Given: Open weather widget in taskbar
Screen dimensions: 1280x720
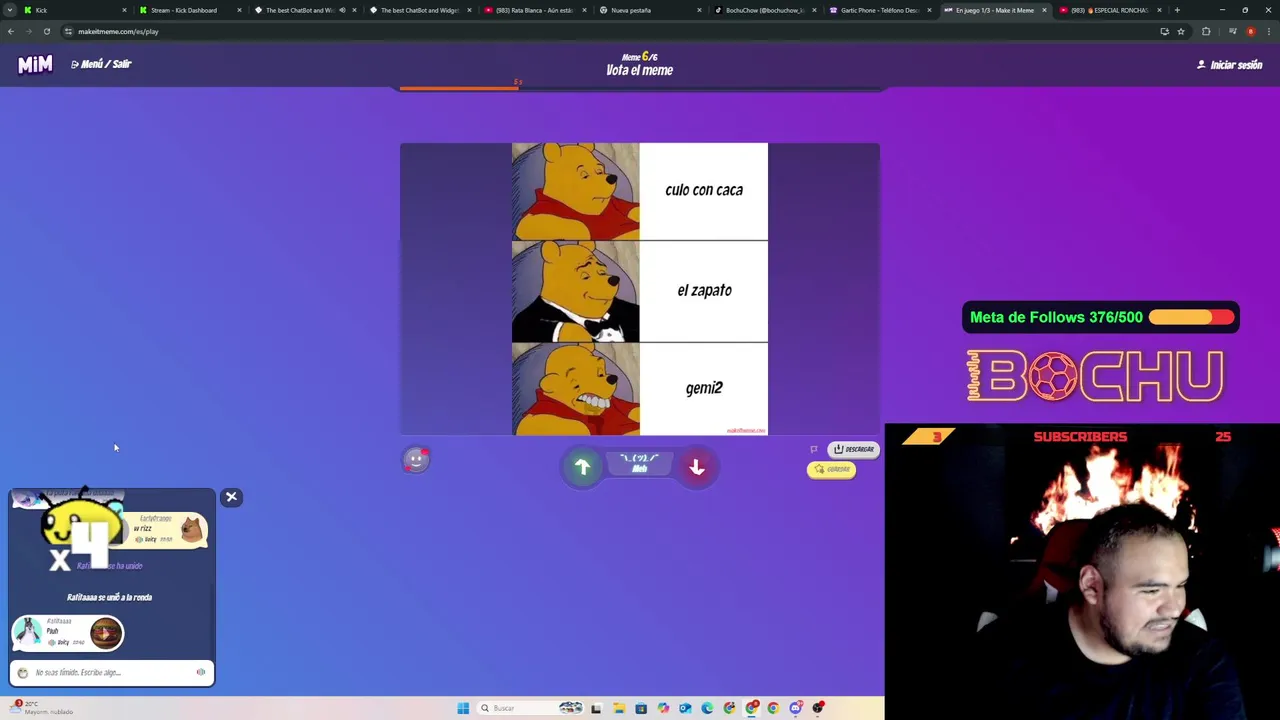Looking at the screenshot, I should click(40, 707).
